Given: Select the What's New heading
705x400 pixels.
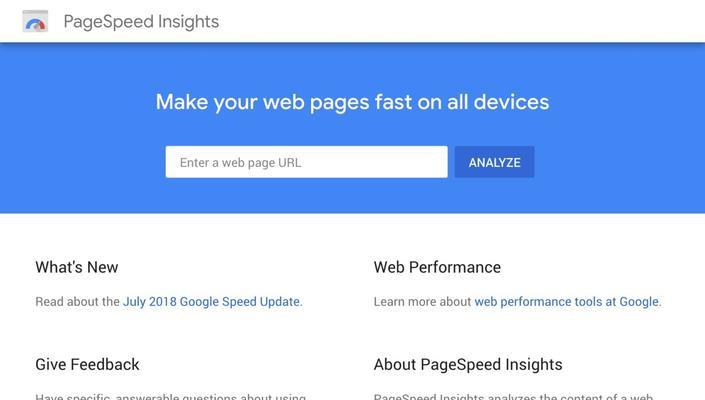Looking at the screenshot, I should (77, 267).
